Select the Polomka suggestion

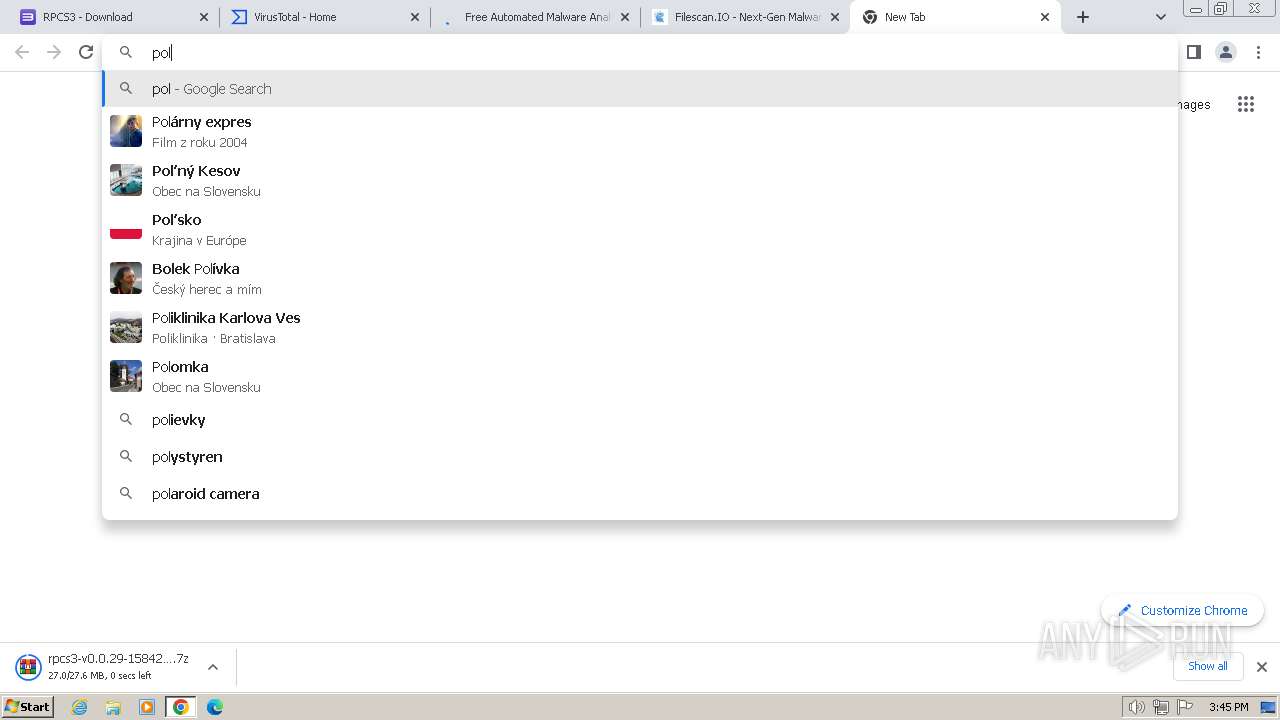(640, 376)
